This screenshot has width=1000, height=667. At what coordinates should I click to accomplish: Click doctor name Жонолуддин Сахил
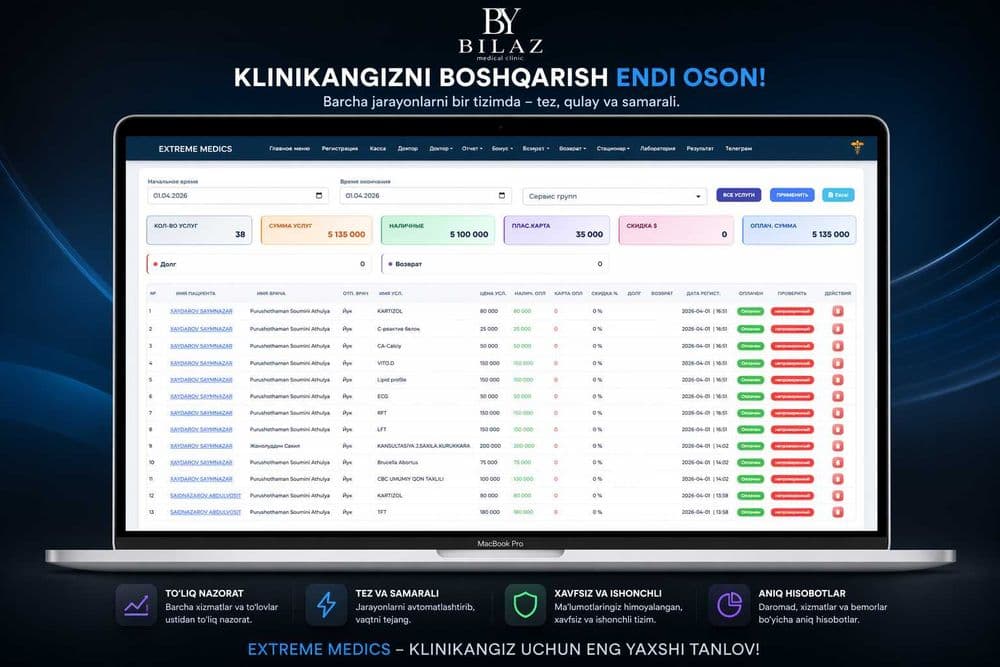point(274,446)
